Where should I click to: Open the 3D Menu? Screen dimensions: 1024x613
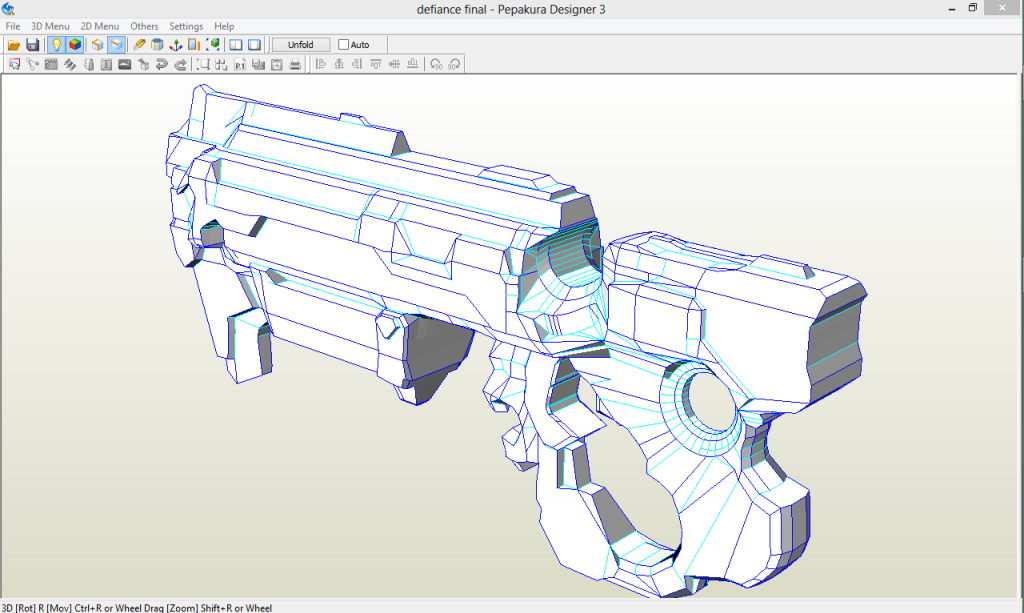click(50, 26)
